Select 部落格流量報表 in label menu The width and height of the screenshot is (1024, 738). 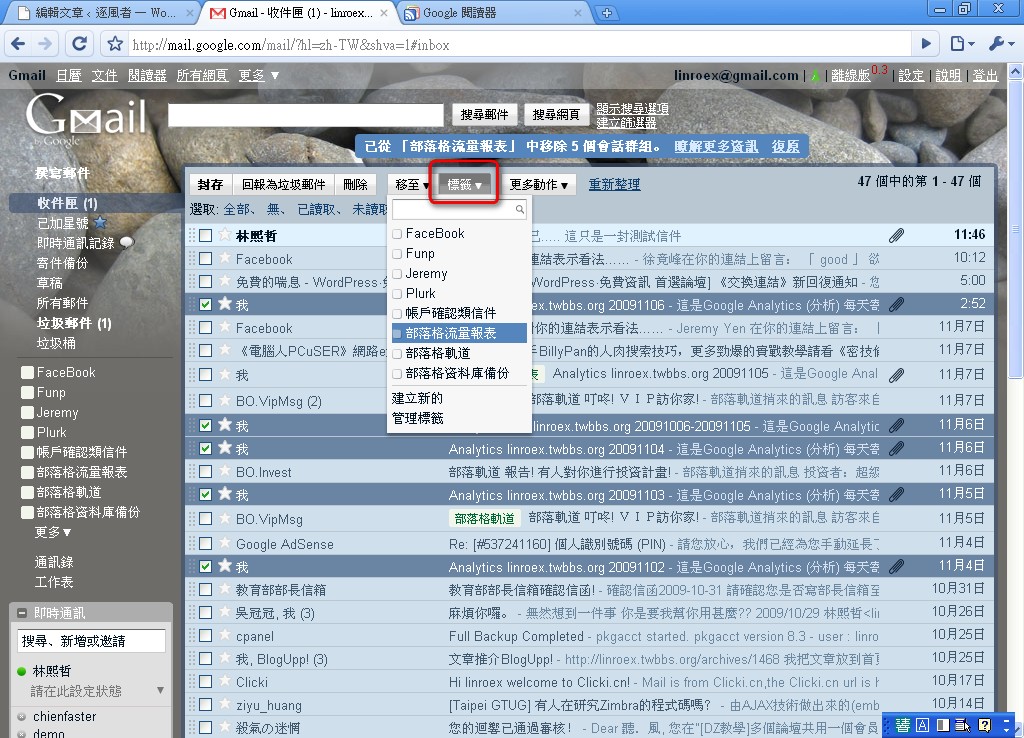(460, 333)
